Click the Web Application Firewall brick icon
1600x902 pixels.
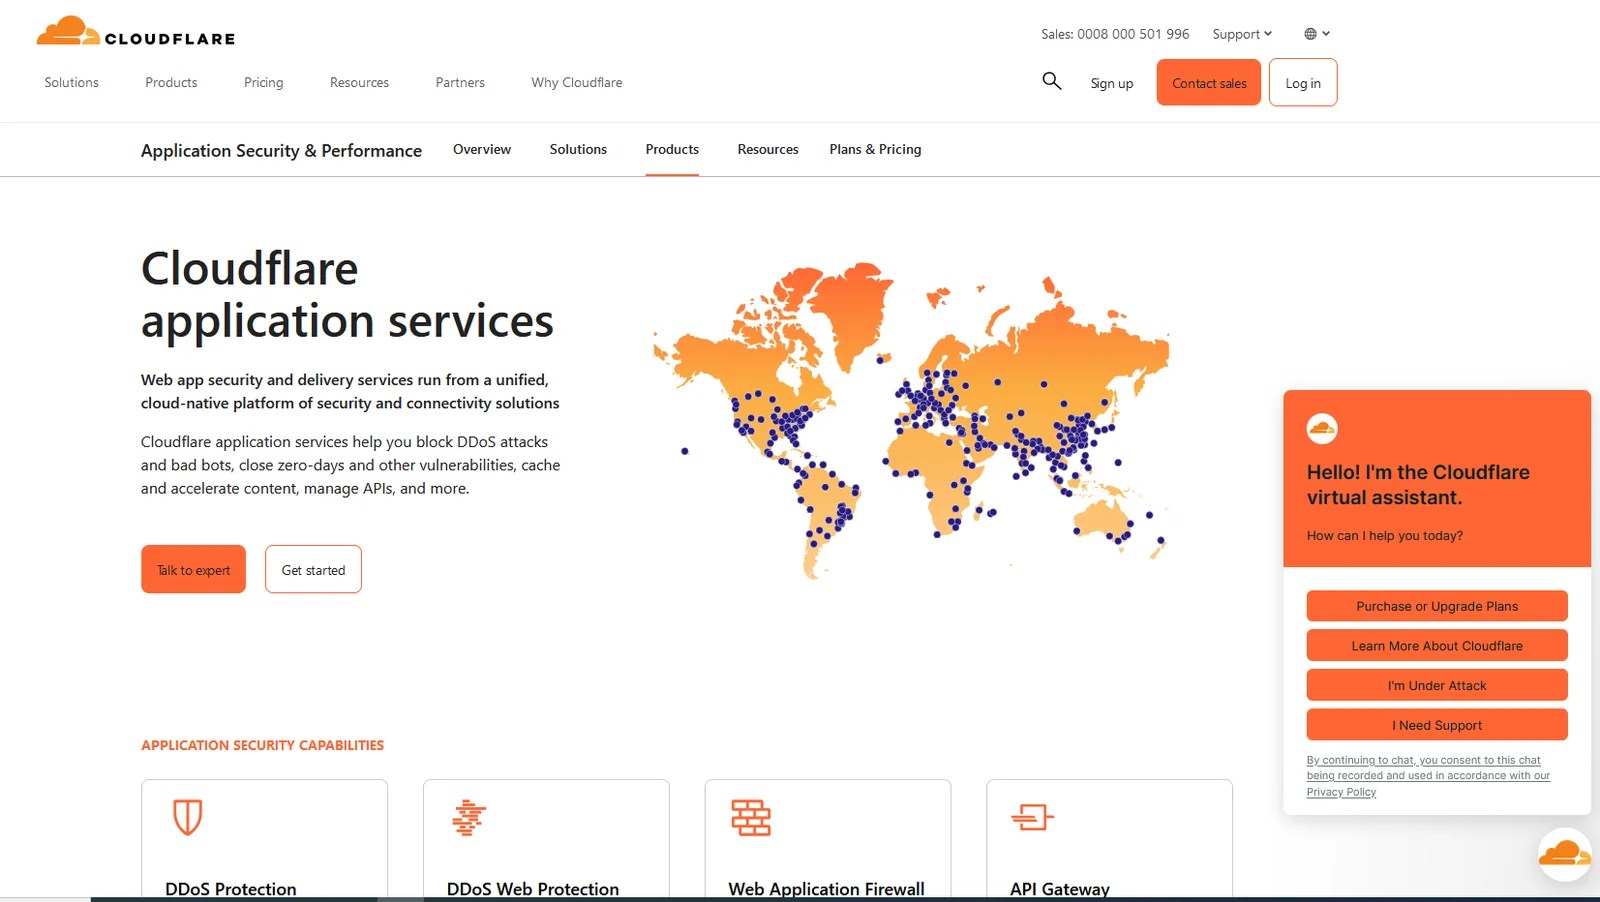(x=751, y=817)
